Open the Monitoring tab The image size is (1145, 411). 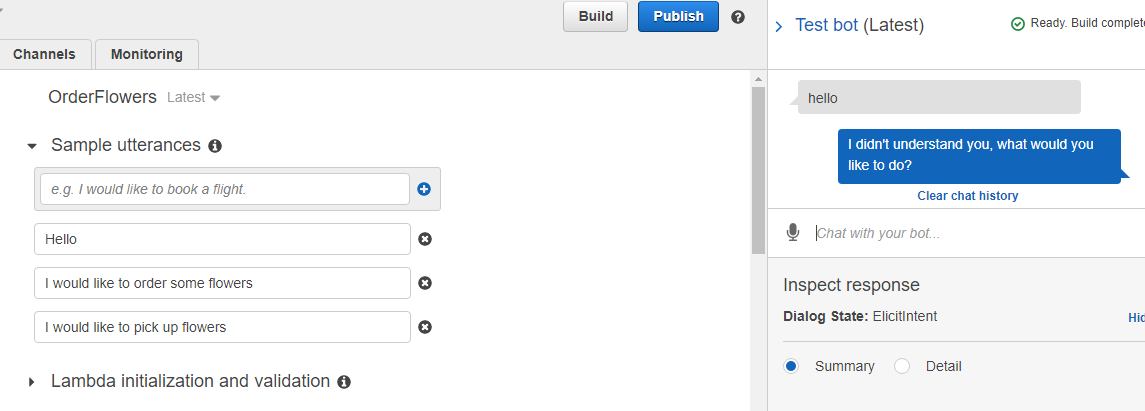[147, 55]
